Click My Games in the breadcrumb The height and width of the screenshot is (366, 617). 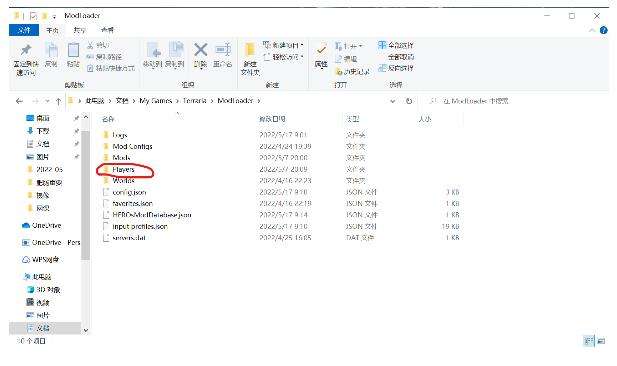pyautogui.click(x=155, y=101)
